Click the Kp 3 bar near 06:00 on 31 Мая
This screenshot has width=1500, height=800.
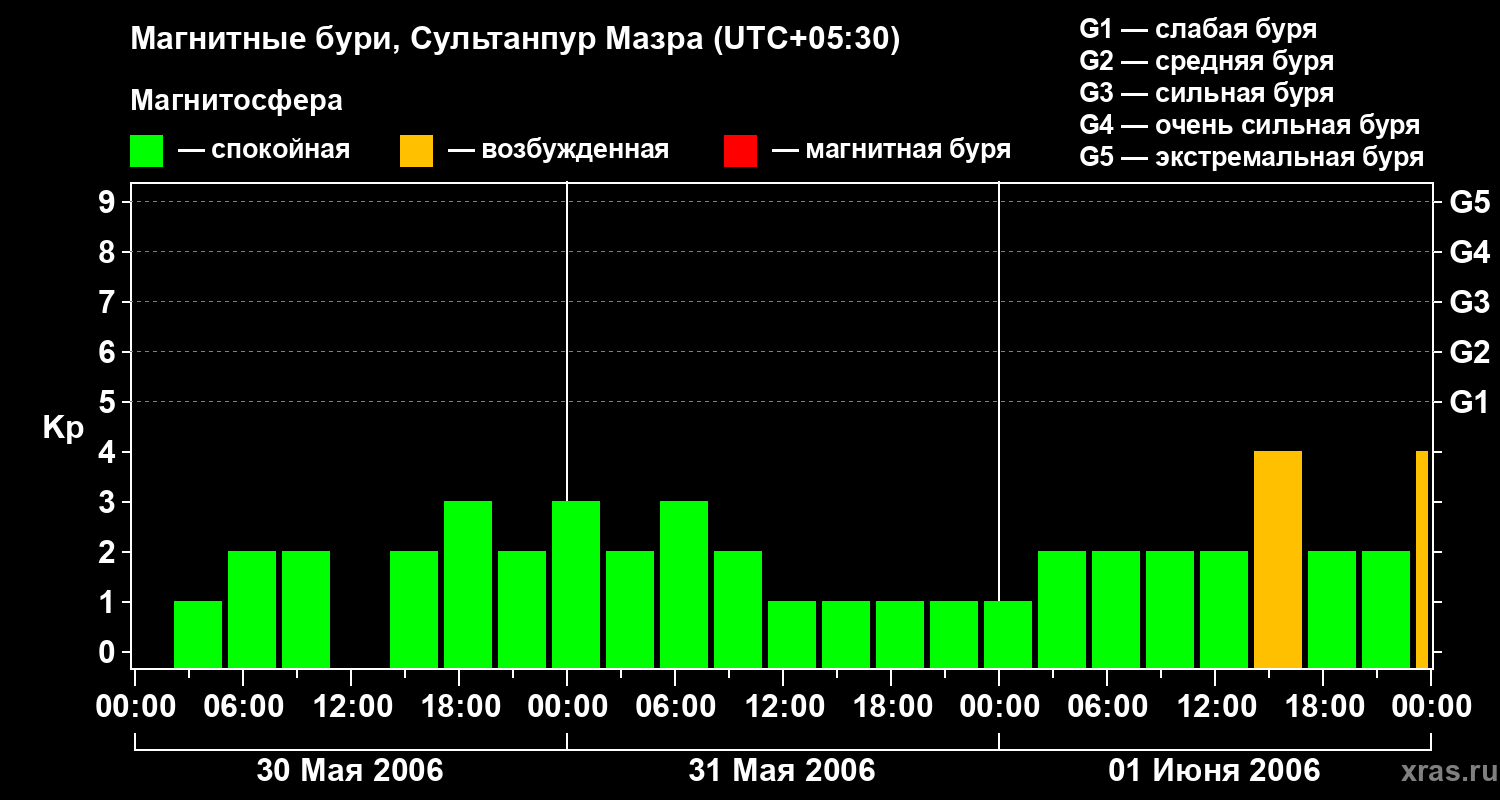point(684,585)
